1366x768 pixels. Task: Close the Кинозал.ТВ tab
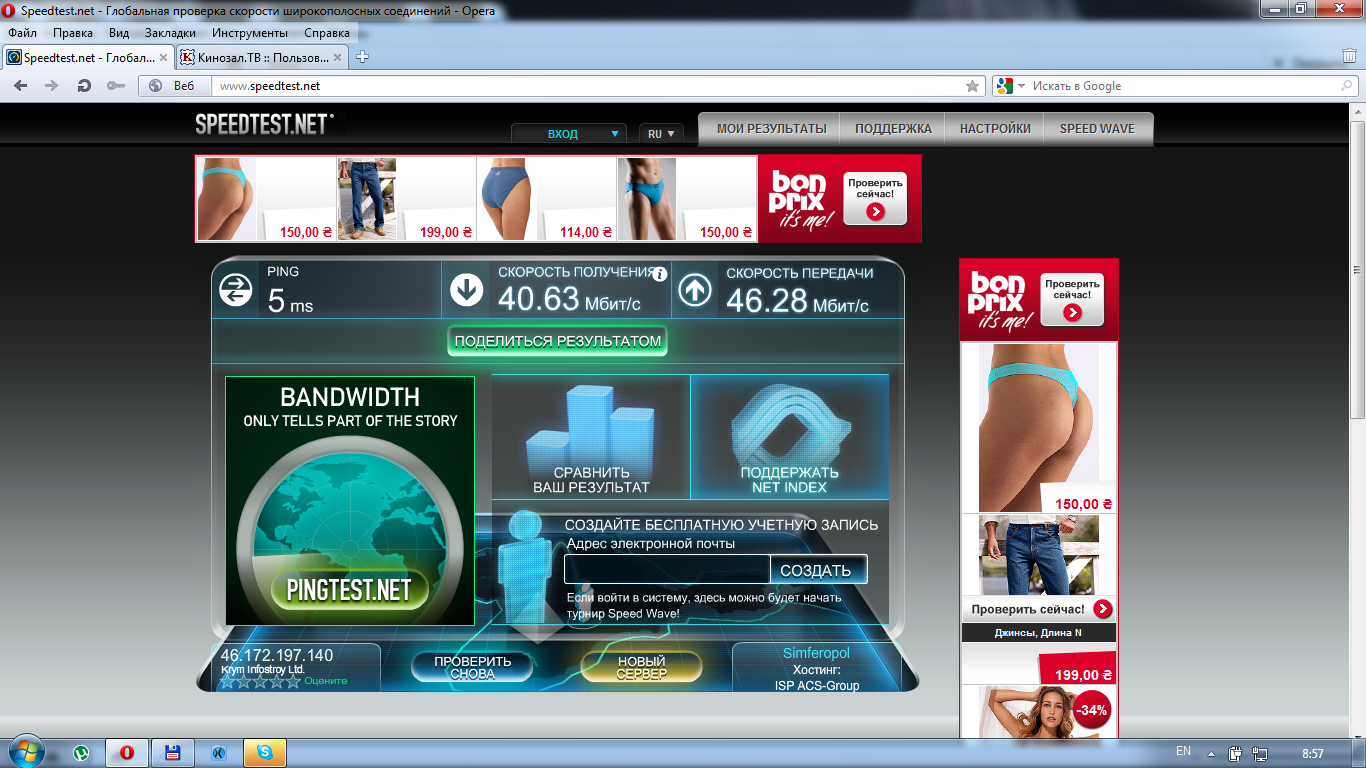(338, 58)
